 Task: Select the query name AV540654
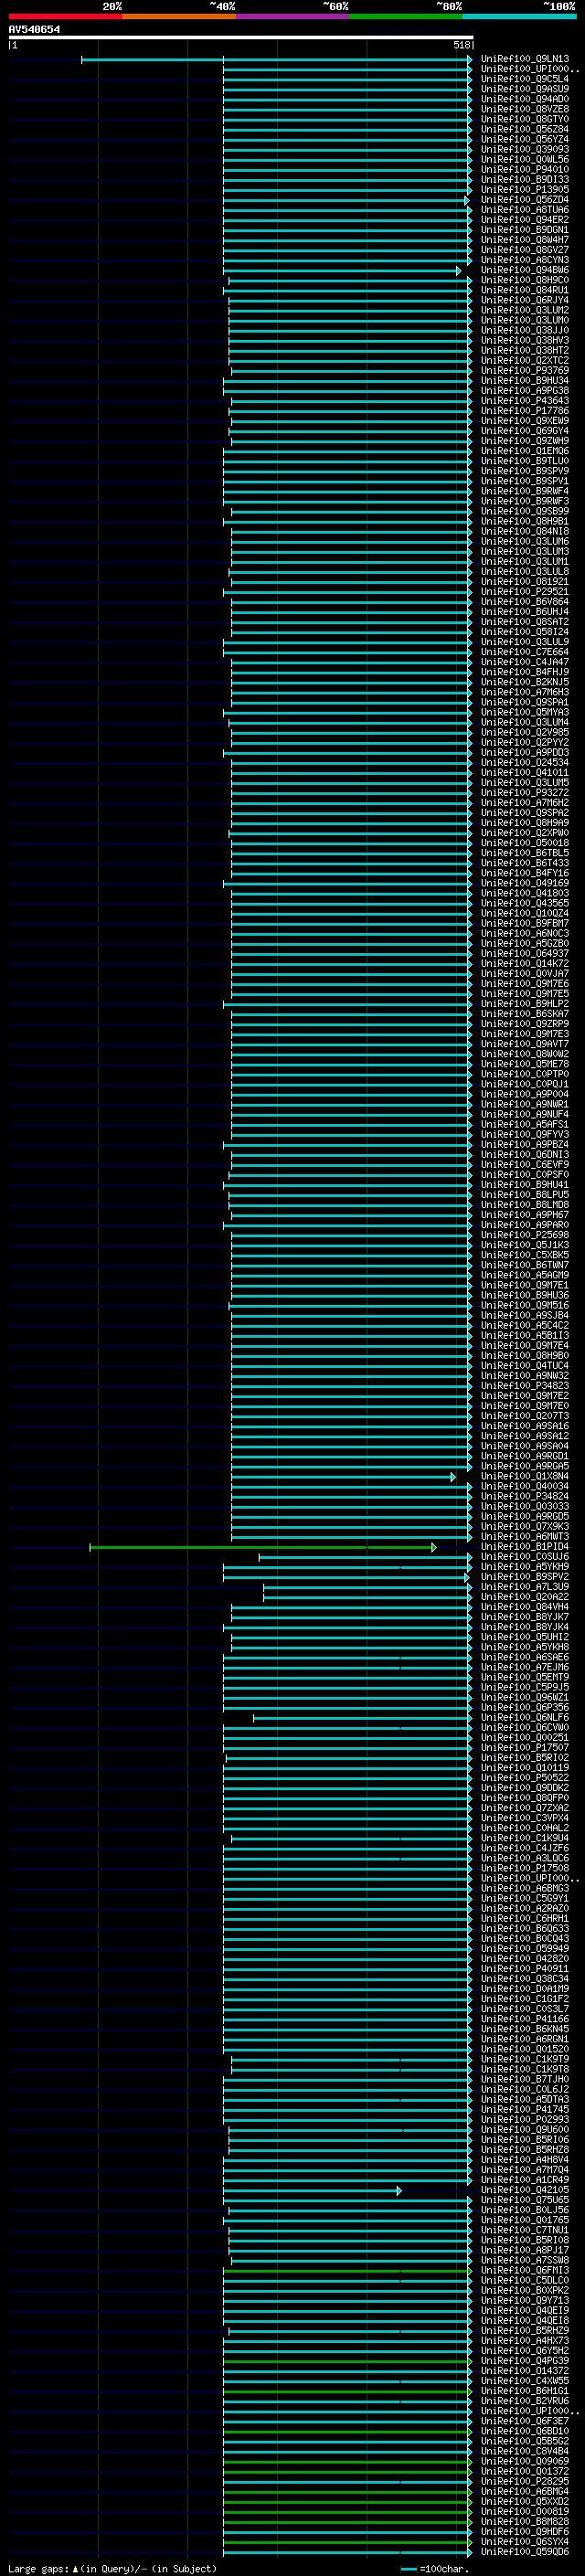(x=34, y=30)
